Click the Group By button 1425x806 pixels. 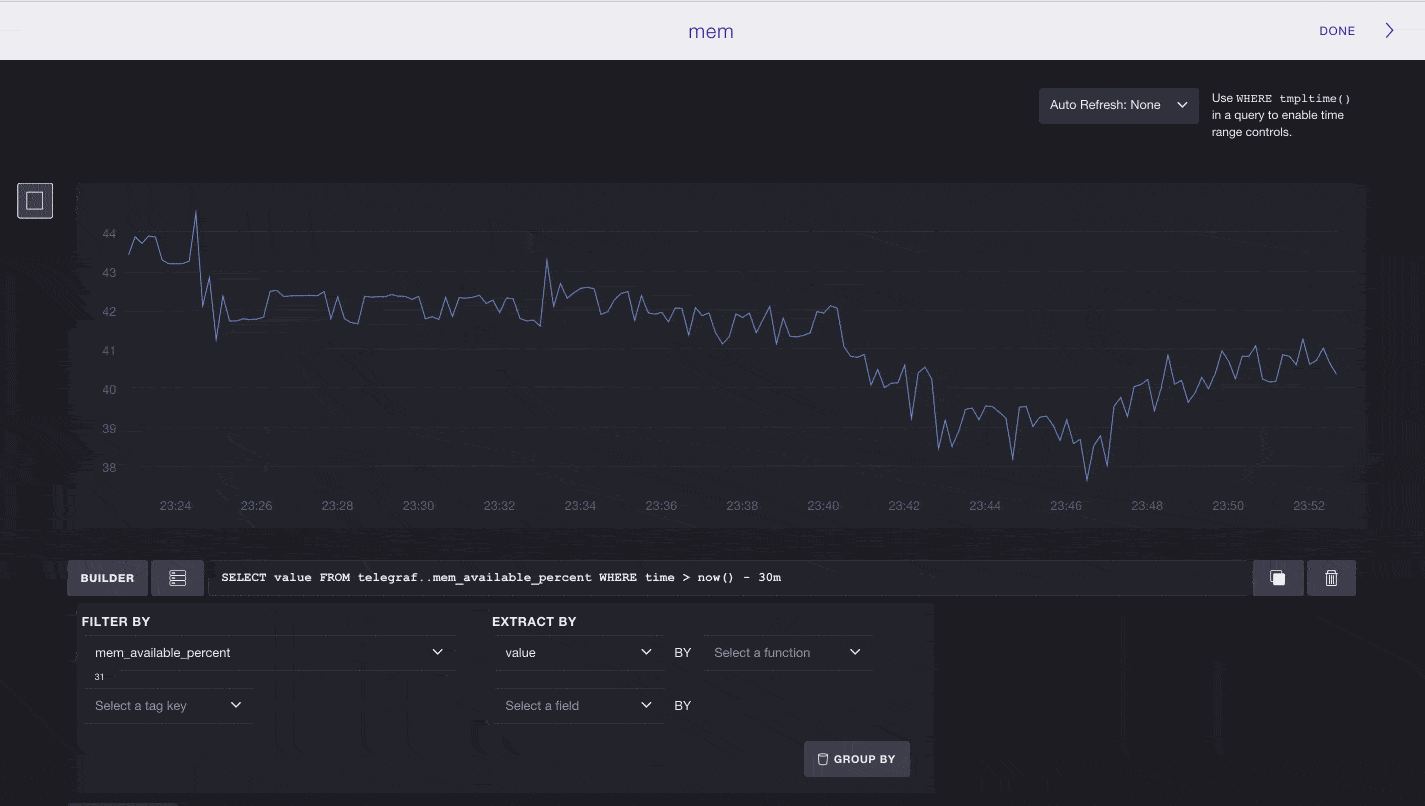[856, 759]
